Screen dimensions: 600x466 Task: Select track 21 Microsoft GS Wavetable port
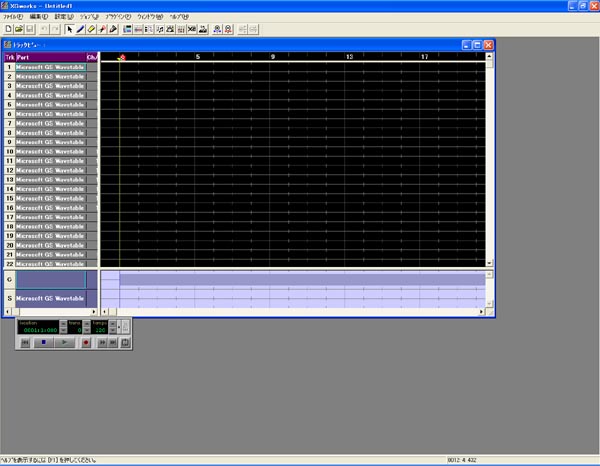click(x=51, y=254)
